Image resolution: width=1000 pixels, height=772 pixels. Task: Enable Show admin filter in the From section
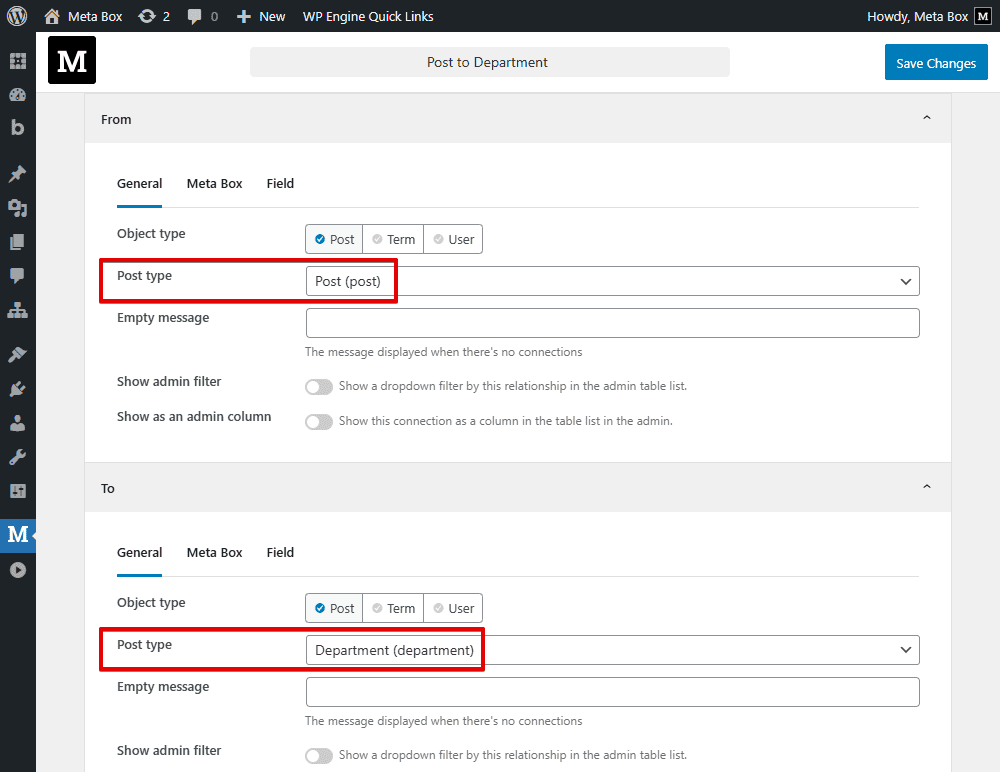(319, 386)
